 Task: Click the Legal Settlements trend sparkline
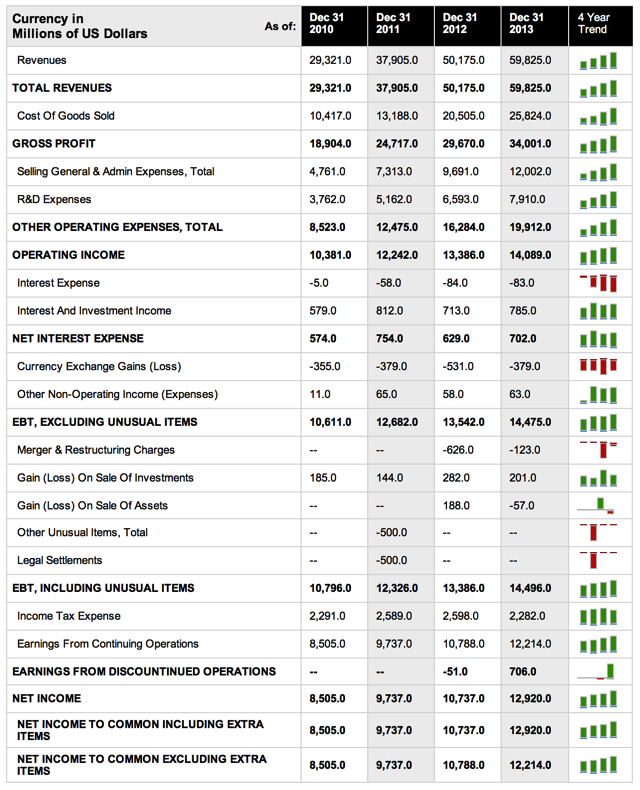(x=598, y=560)
